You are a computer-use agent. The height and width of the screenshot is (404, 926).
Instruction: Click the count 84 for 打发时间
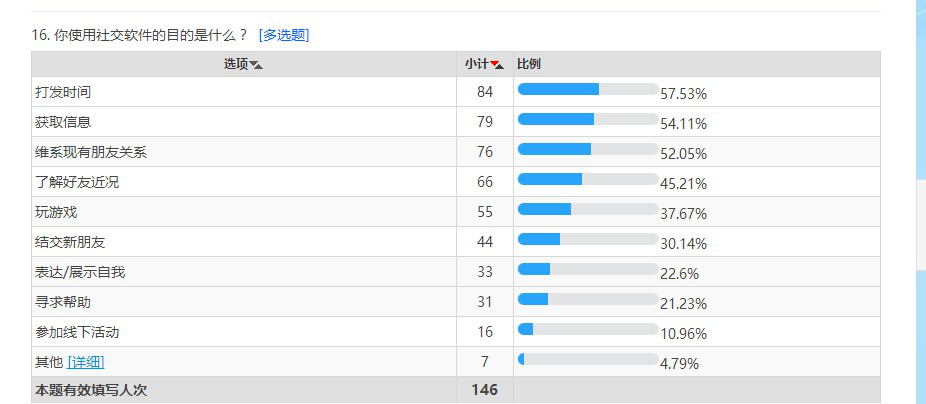[485, 92]
